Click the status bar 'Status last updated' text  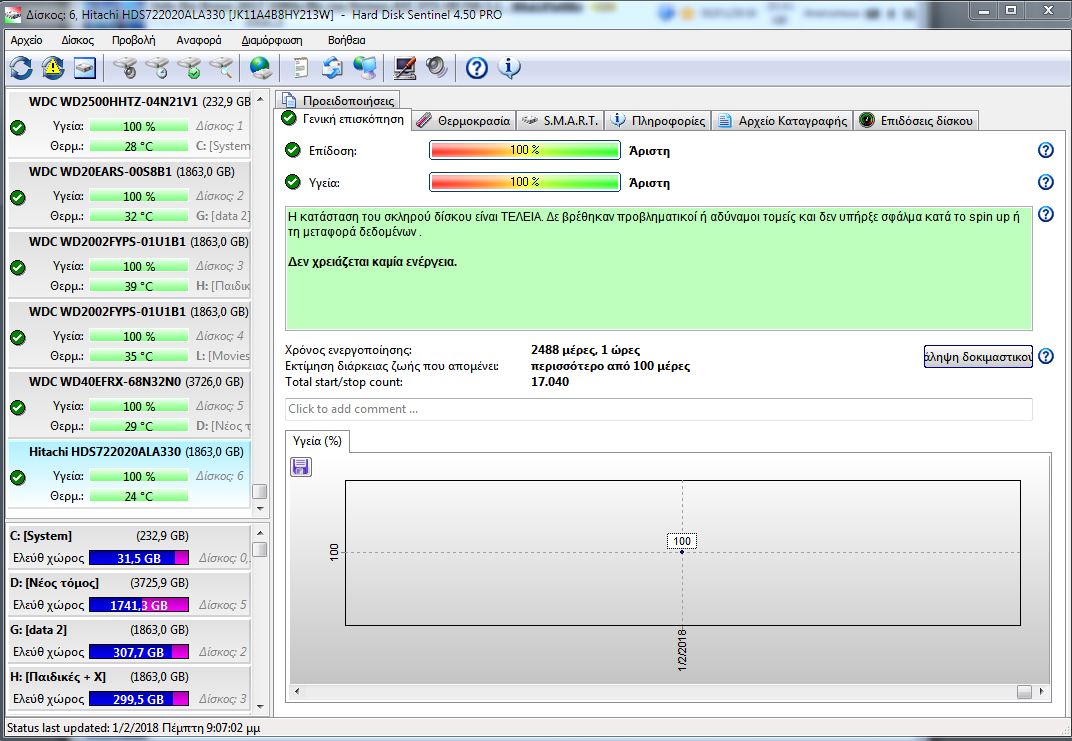coord(134,728)
